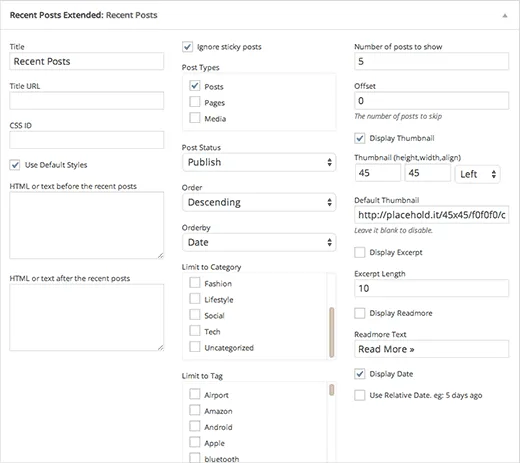Check the Media post type

click(195, 118)
